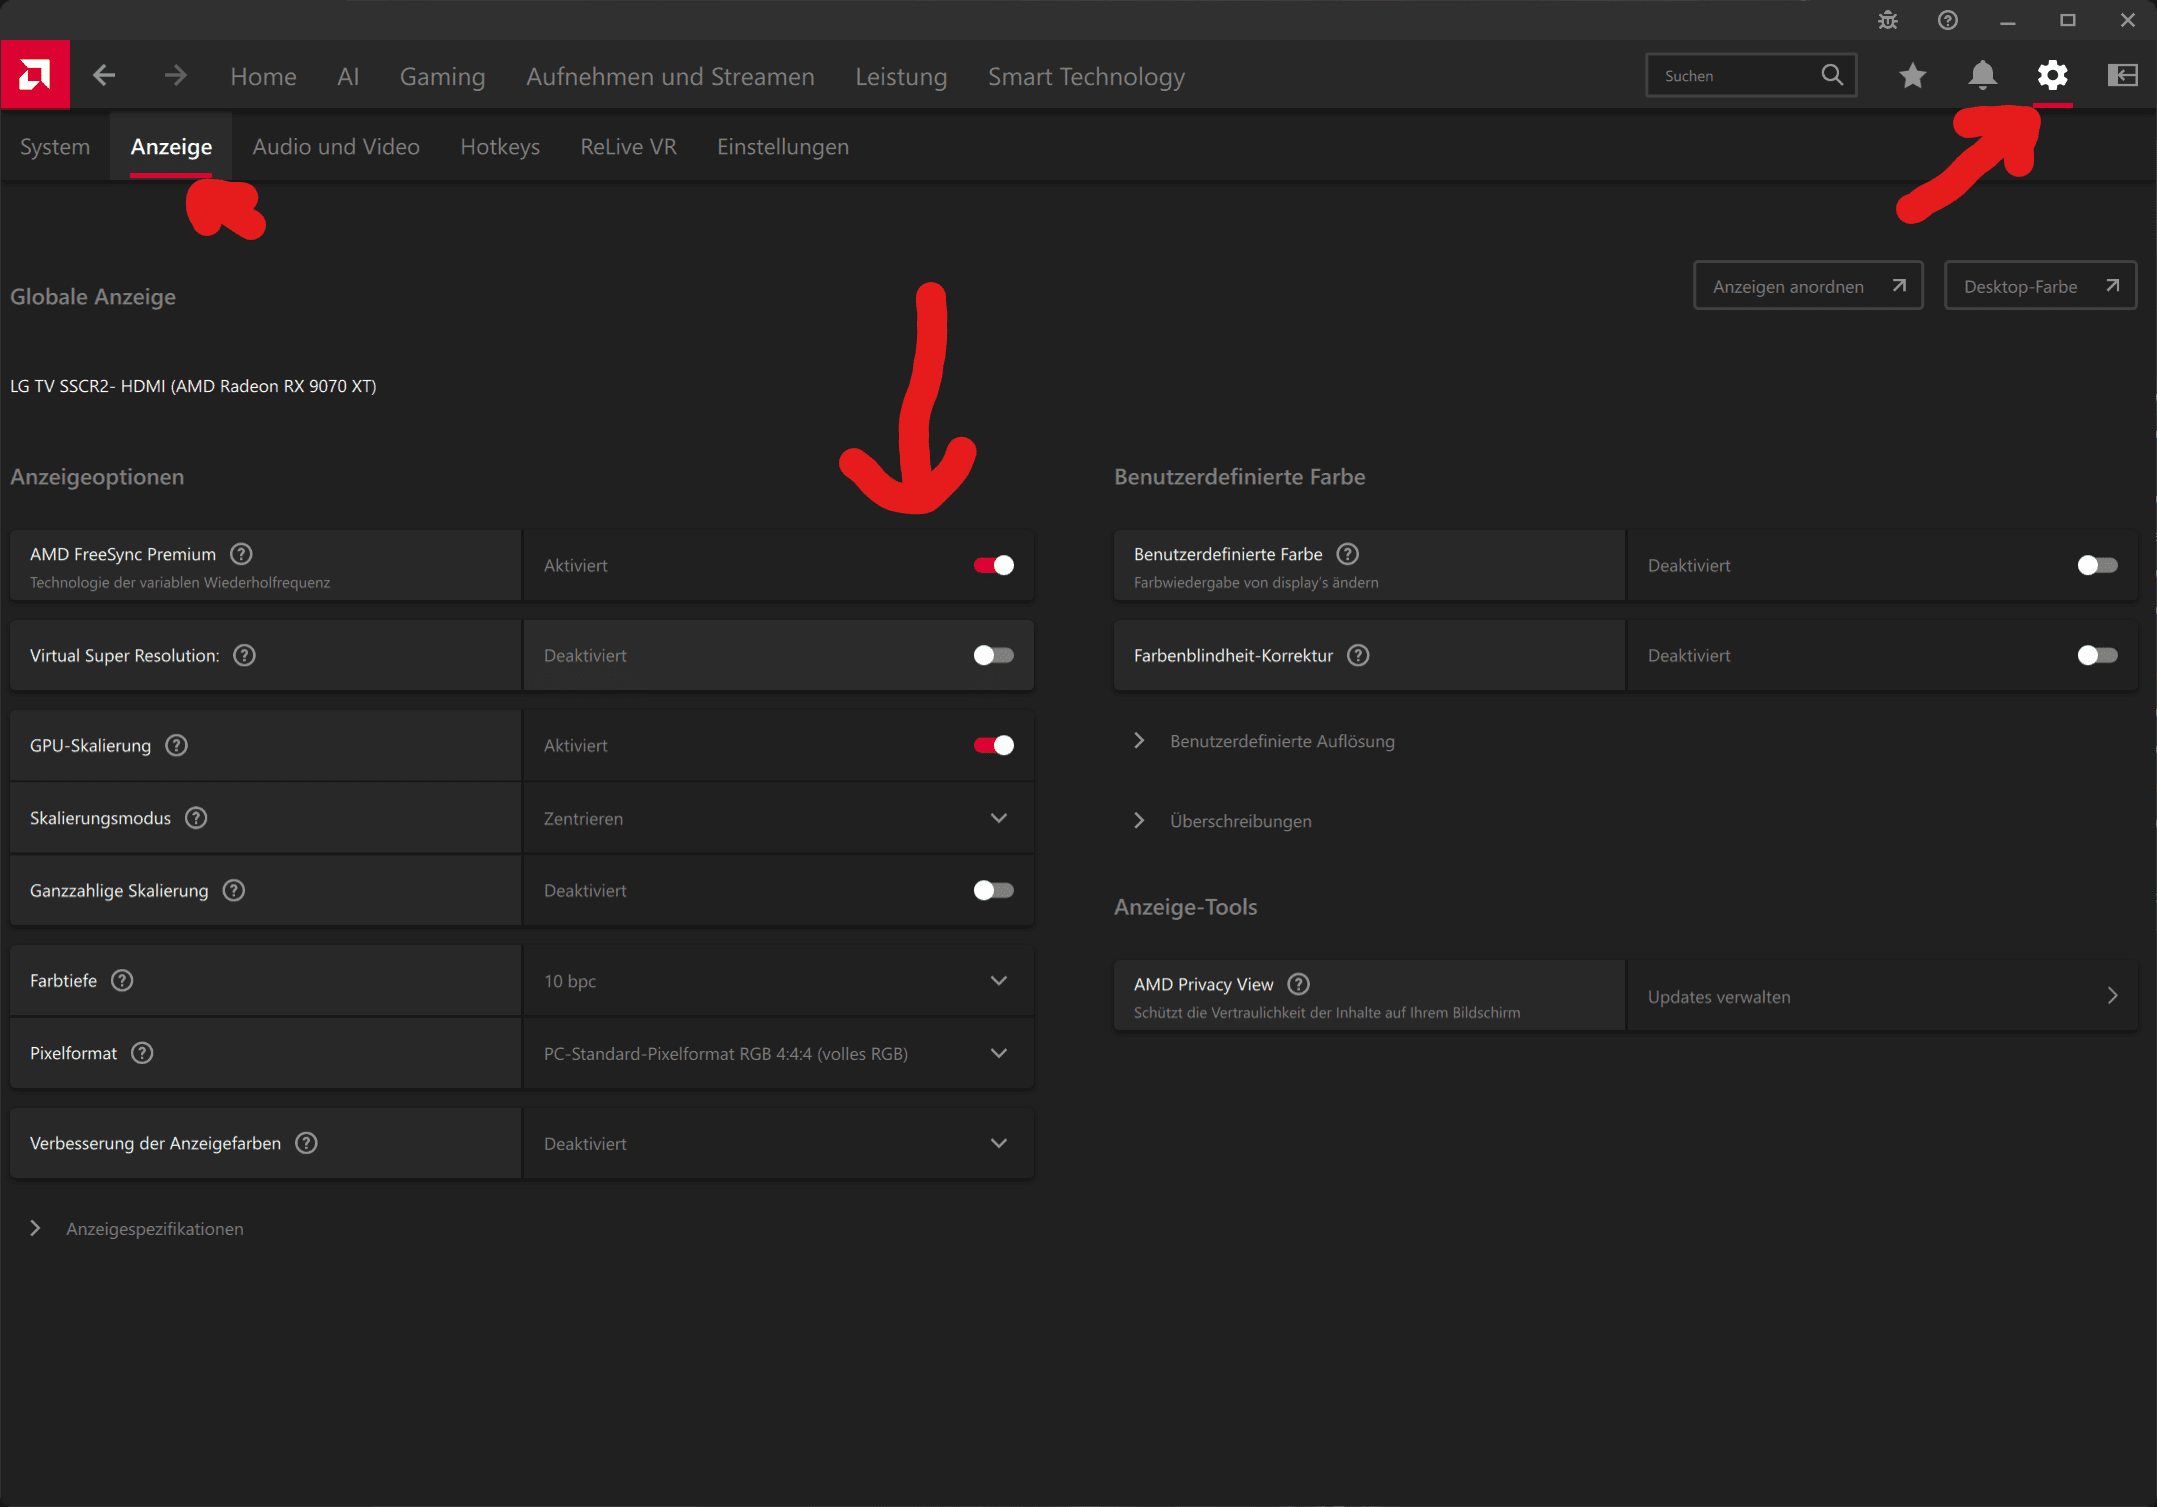Viewport: 2157px width, 1507px height.
Task: Open the settings gear icon
Action: point(2052,76)
